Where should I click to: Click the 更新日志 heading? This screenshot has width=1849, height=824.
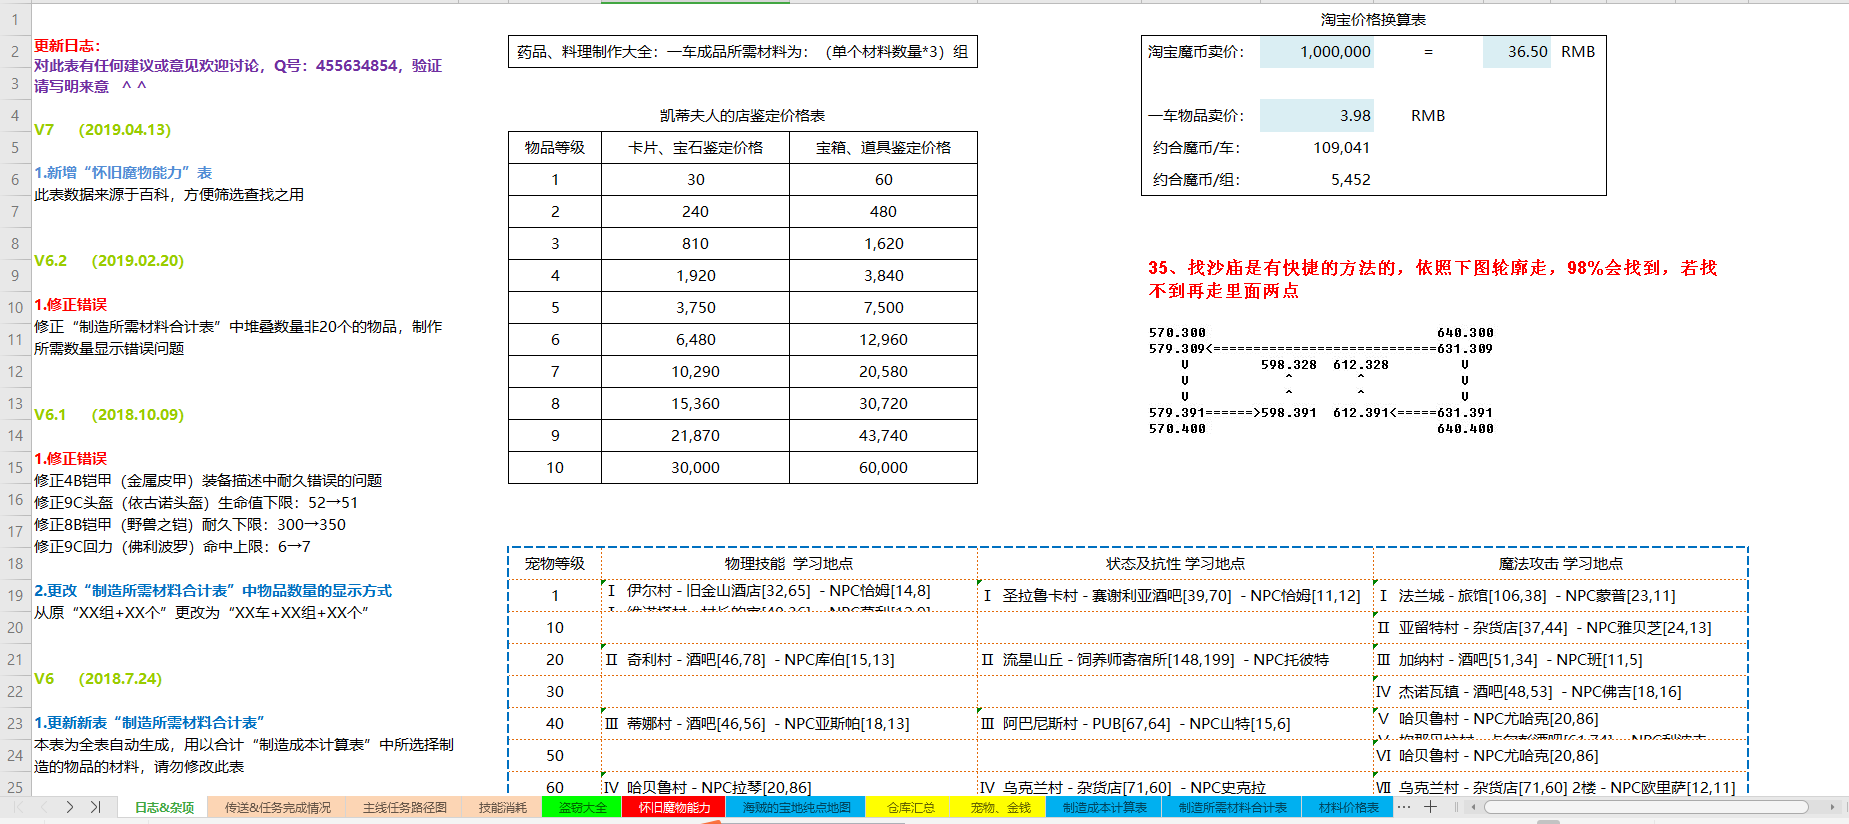coord(67,46)
